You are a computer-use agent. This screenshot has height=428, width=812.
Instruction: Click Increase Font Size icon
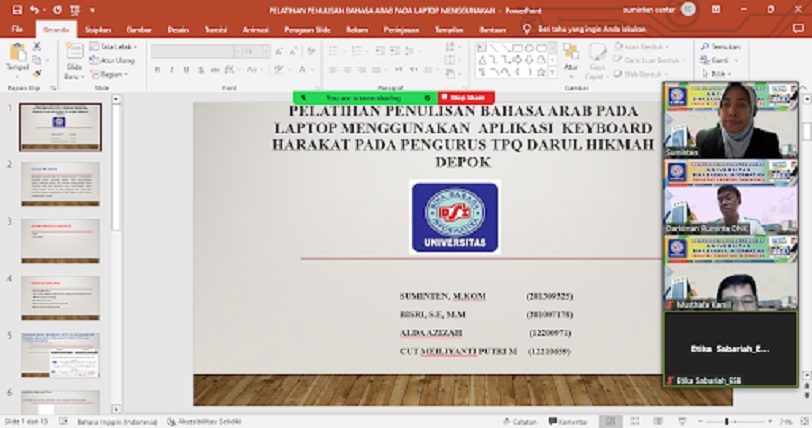[x=279, y=51]
